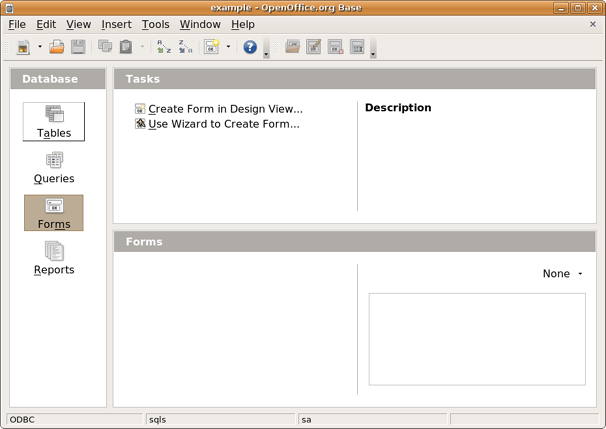
Task: Click the Paste clipboard icon
Action: (126, 47)
